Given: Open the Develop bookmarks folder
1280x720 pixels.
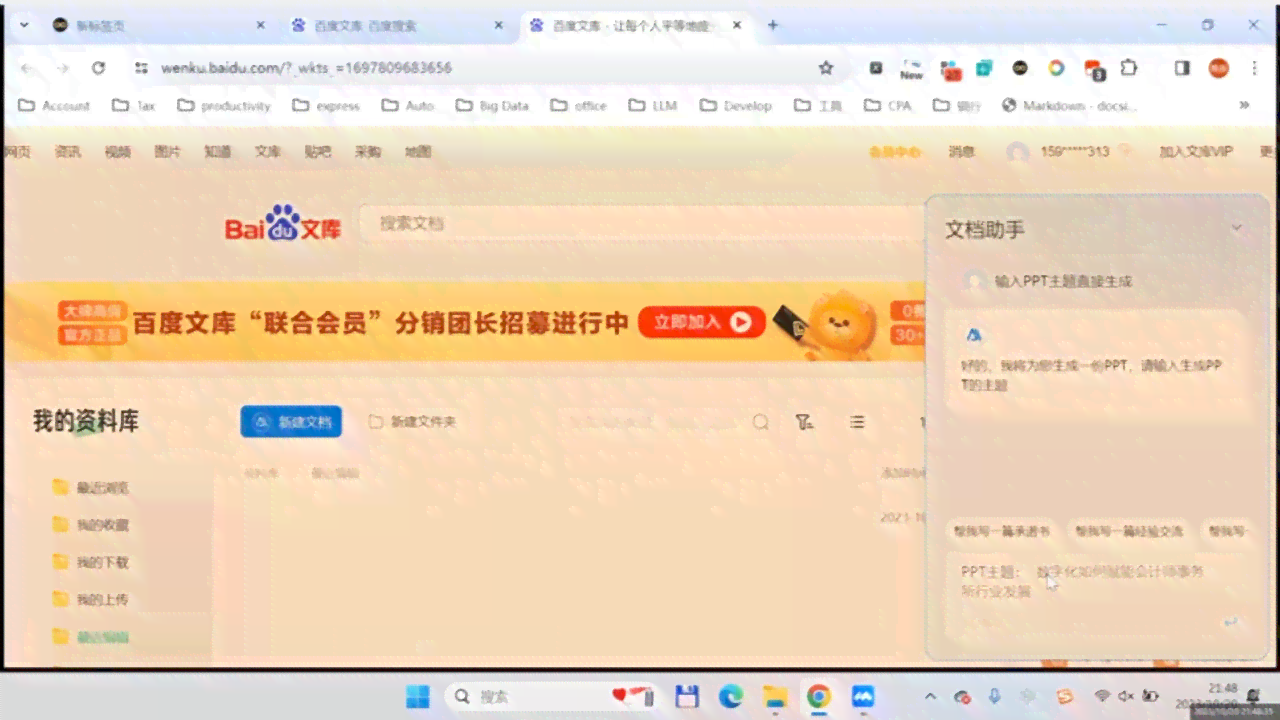Looking at the screenshot, I should tap(736, 105).
